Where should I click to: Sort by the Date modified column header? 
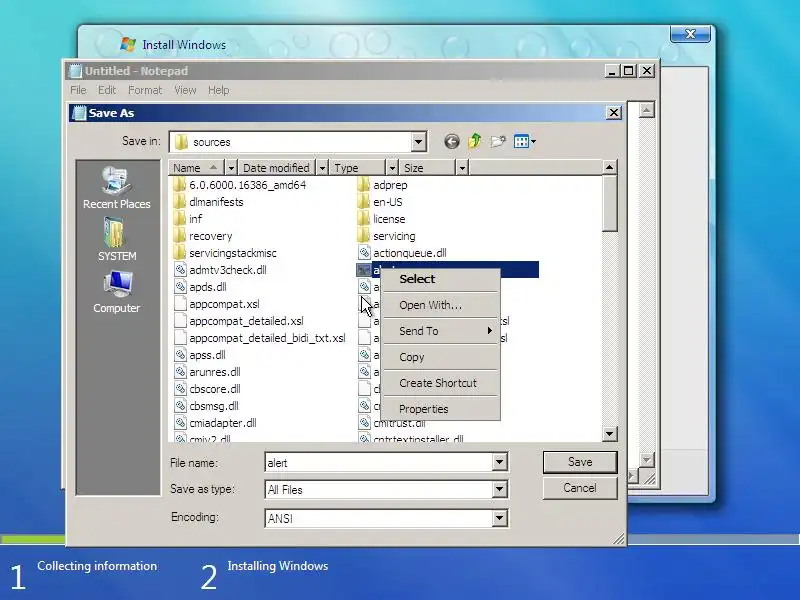point(277,167)
